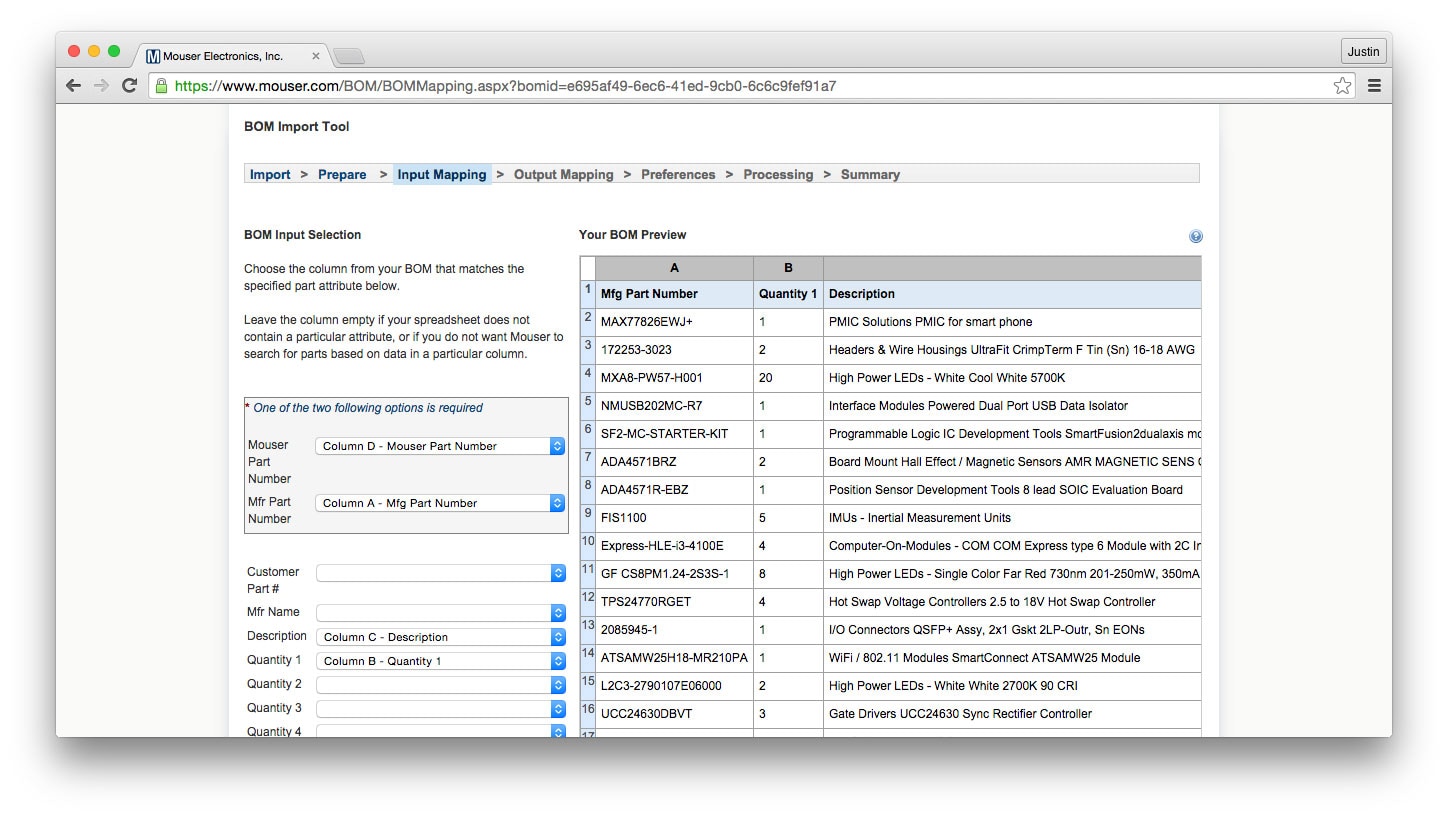Open the Mfr Part Number column dropdown
Screen dimensions: 1448x817
pos(440,503)
